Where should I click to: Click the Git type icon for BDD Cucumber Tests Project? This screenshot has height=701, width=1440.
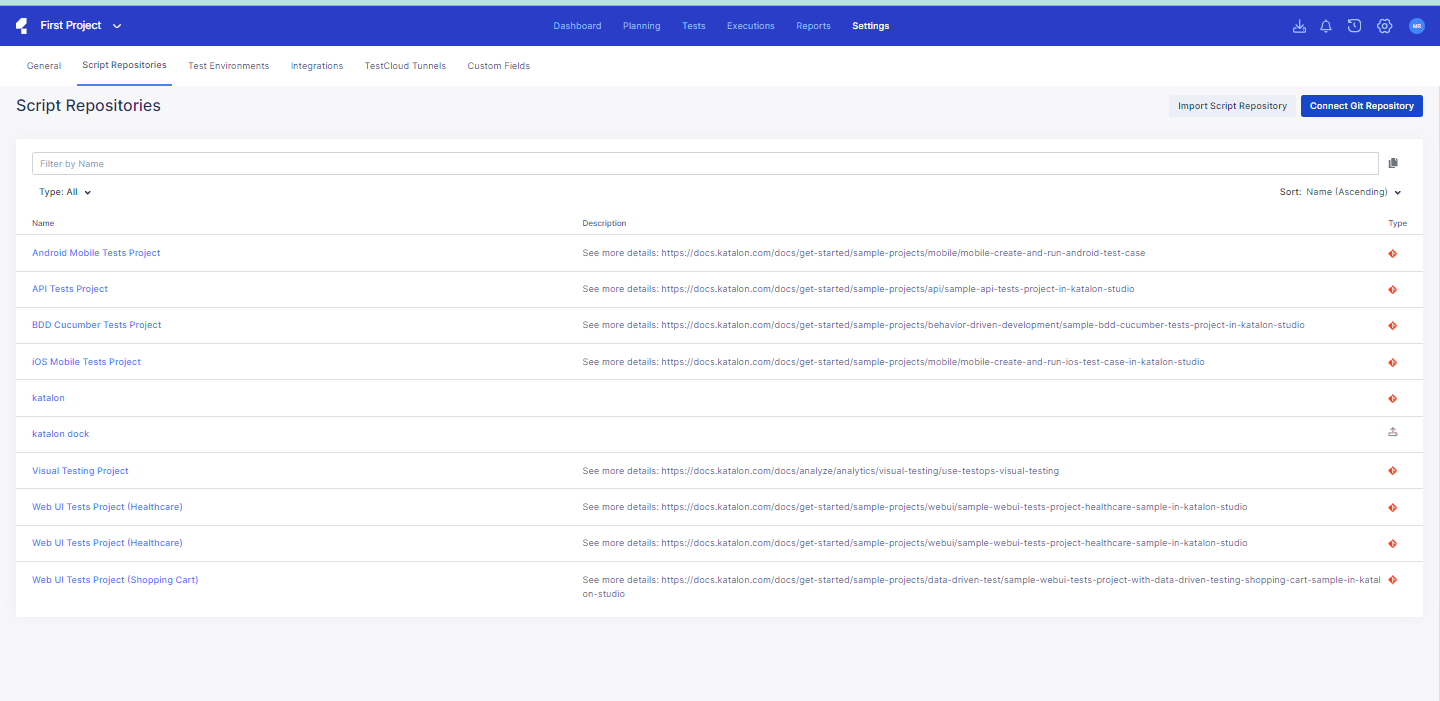pyautogui.click(x=1392, y=326)
